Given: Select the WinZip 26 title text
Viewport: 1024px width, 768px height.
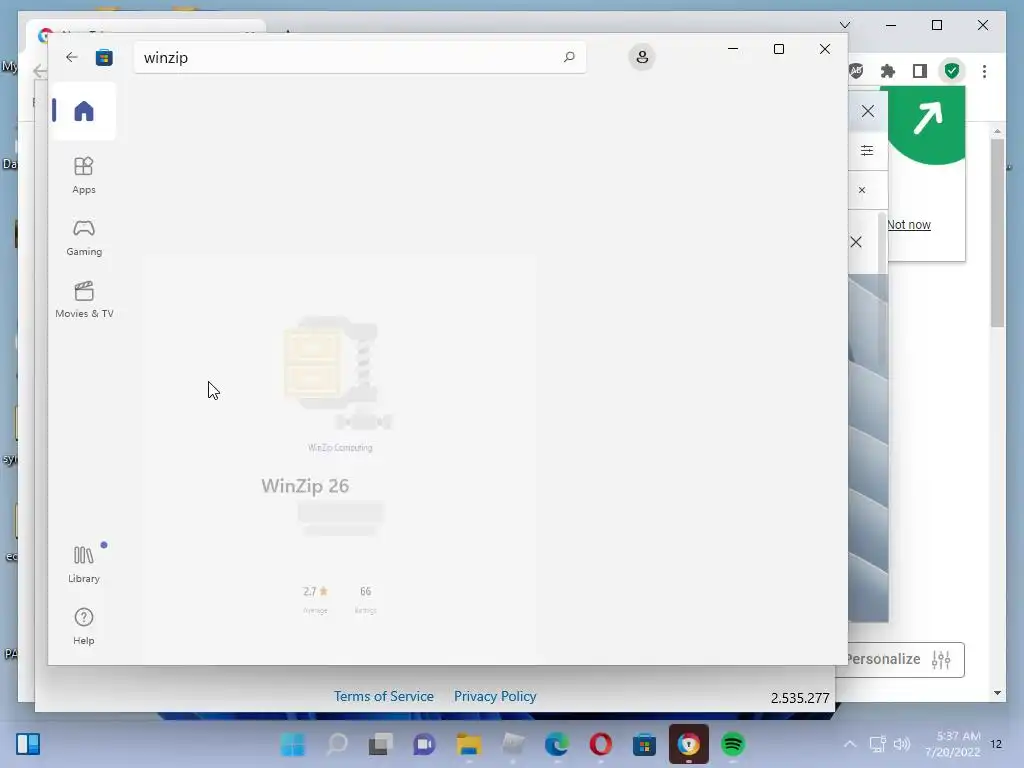Looking at the screenshot, I should [x=305, y=486].
